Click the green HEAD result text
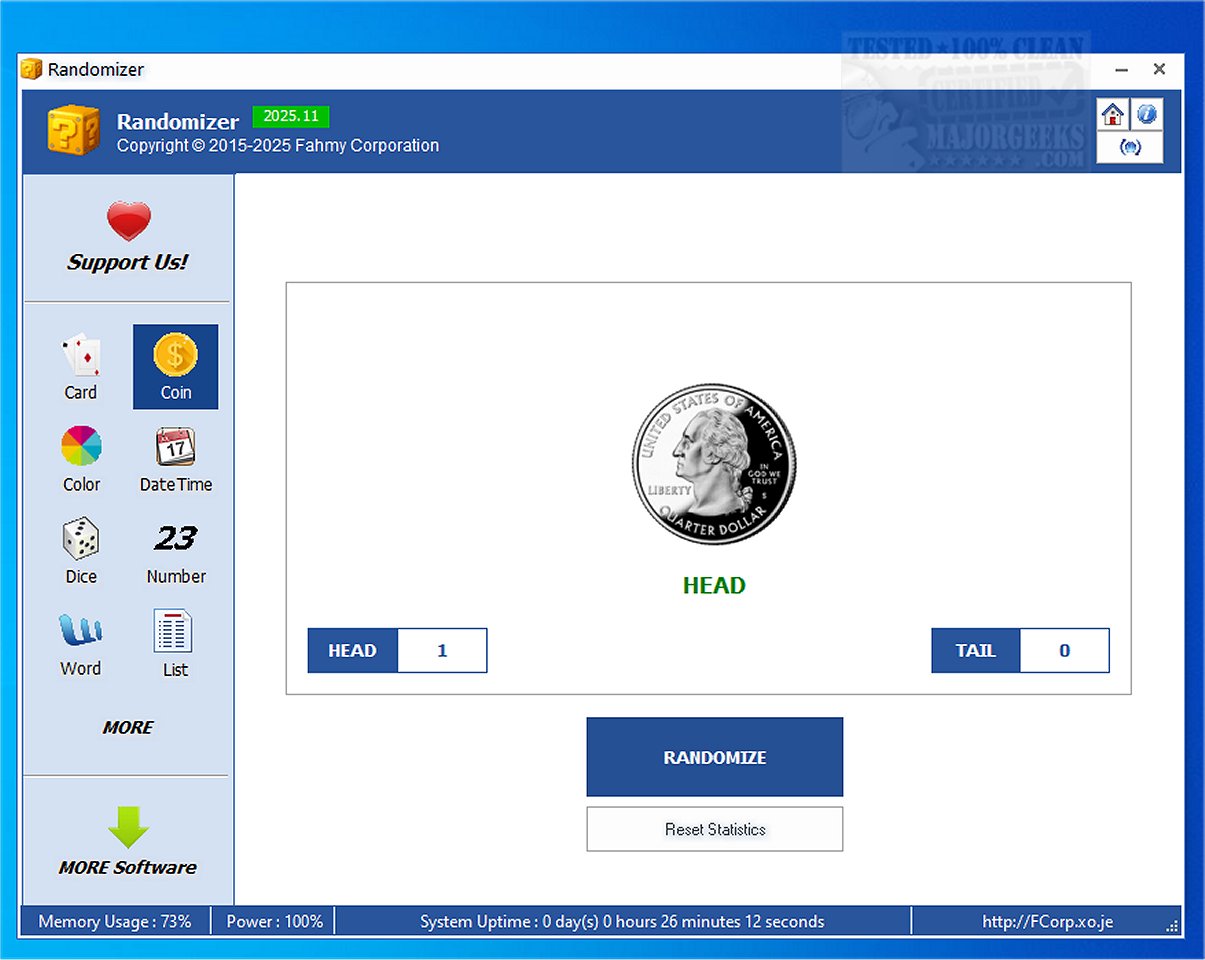1205x960 pixels. coord(714,586)
